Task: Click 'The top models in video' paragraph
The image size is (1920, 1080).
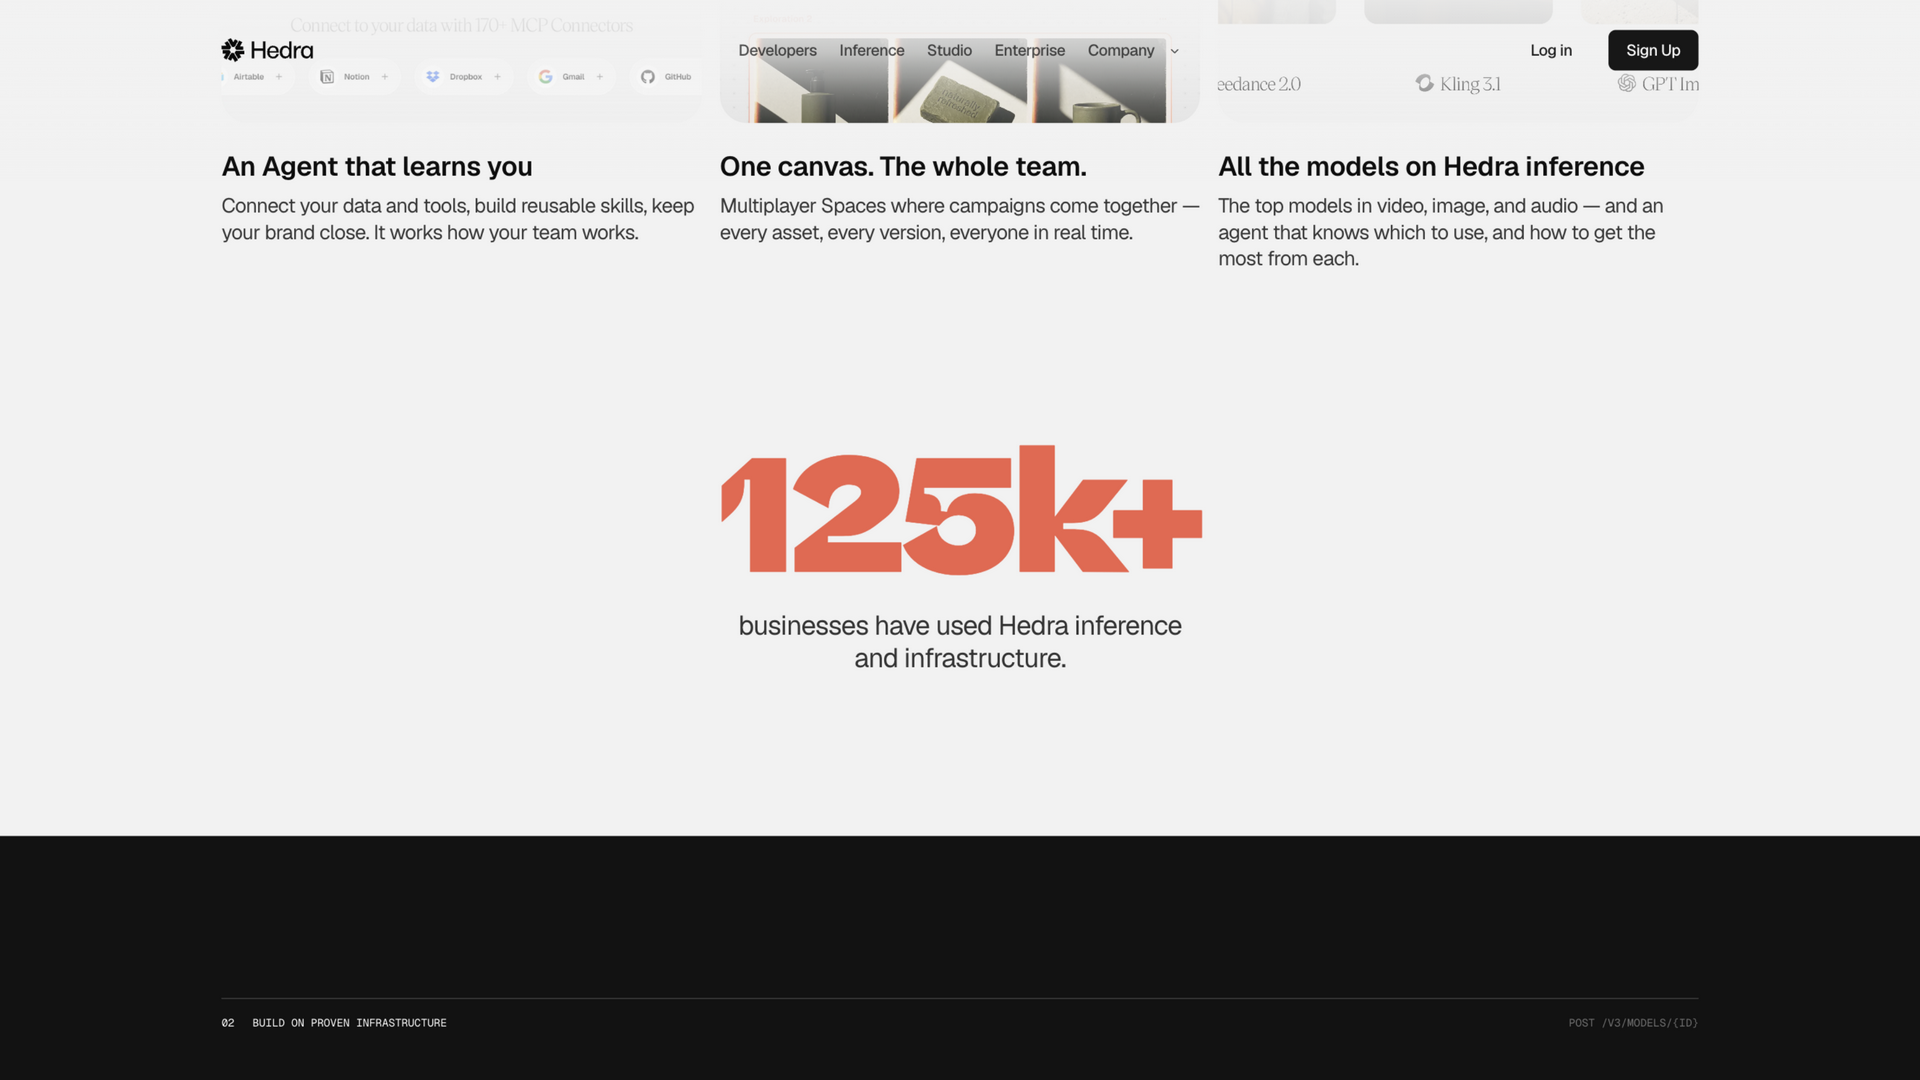Action: pos(1441,232)
